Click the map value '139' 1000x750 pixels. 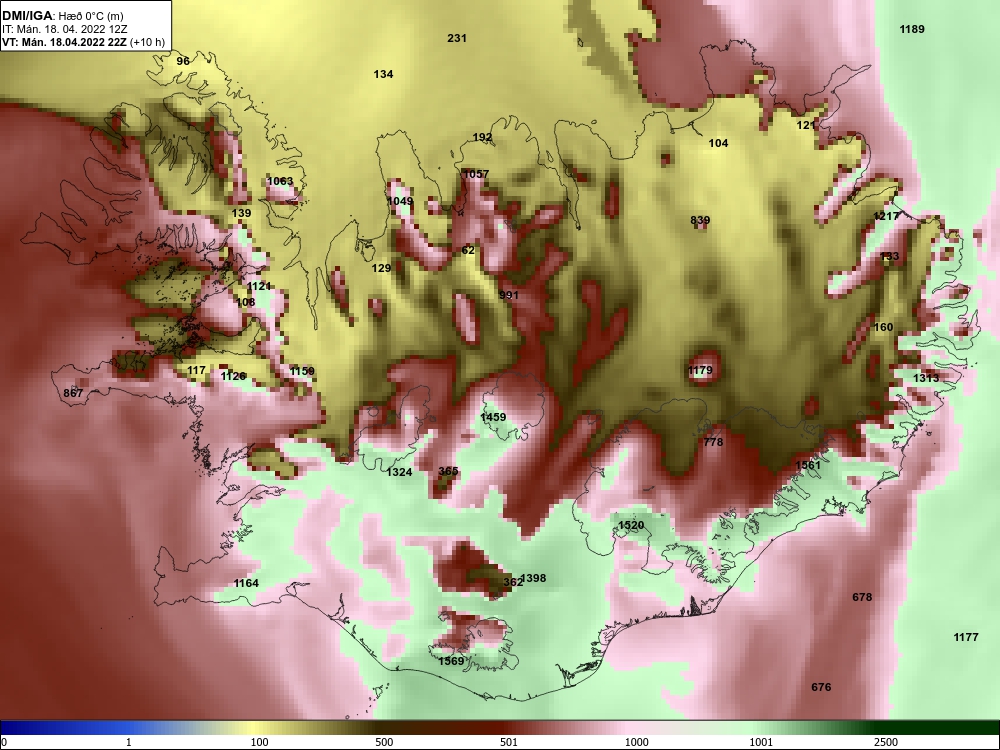pos(241,214)
